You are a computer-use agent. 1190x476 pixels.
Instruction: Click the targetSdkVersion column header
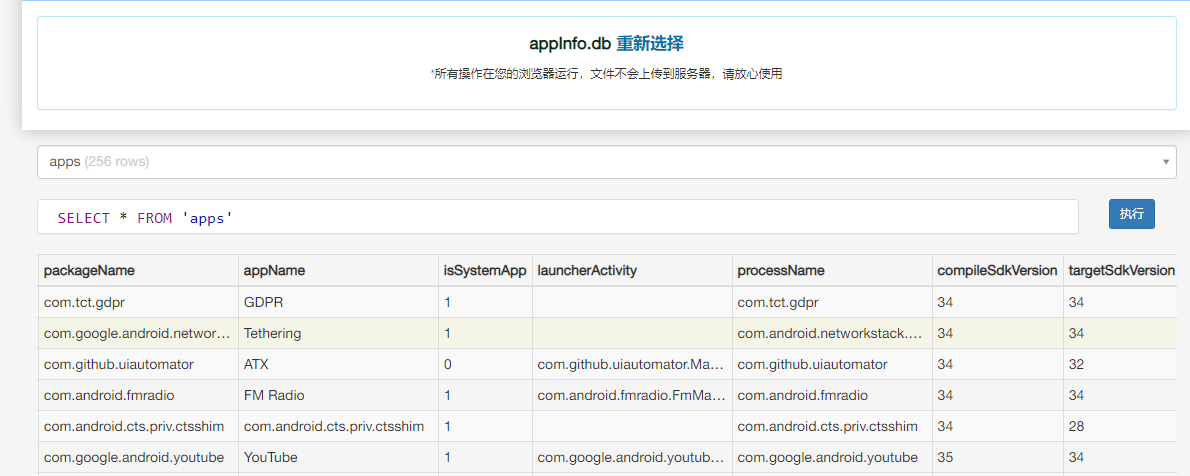coord(1122,270)
